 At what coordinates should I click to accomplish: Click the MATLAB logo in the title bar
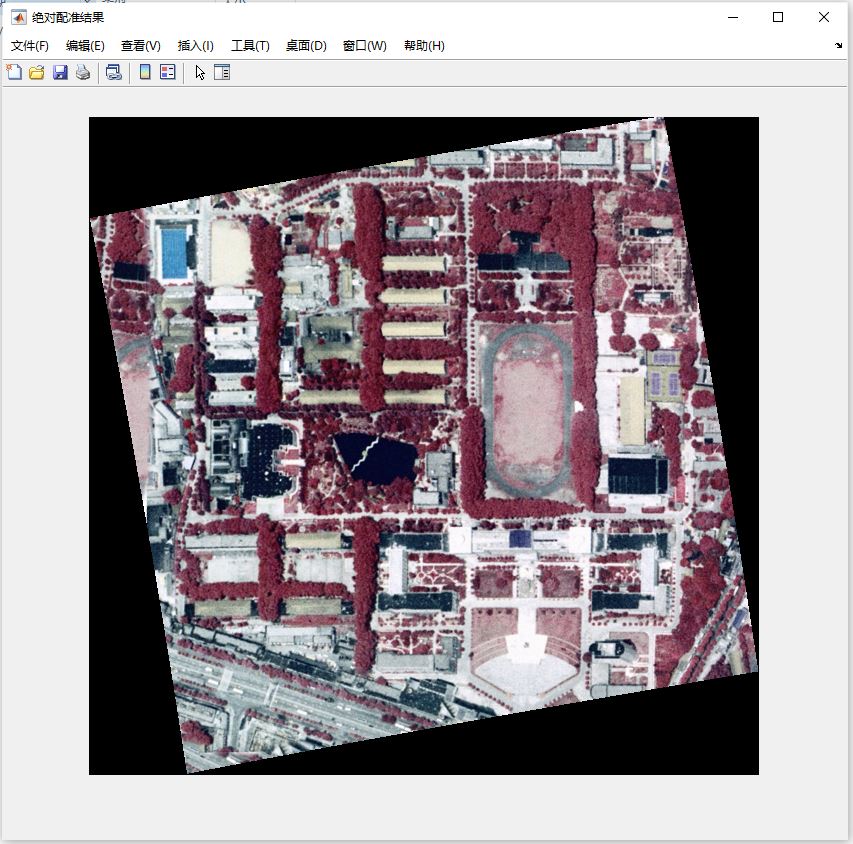pyautogui.click(x=18, y=17)
